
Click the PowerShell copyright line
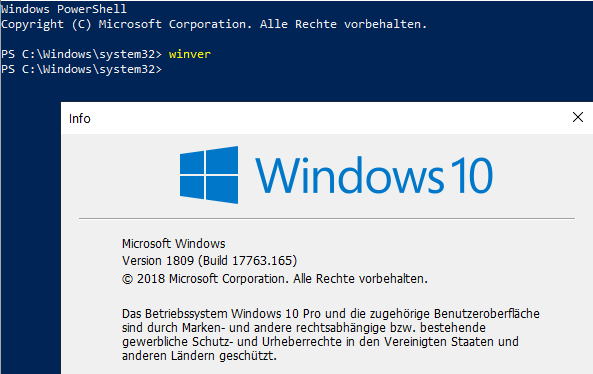click(214, 24)
